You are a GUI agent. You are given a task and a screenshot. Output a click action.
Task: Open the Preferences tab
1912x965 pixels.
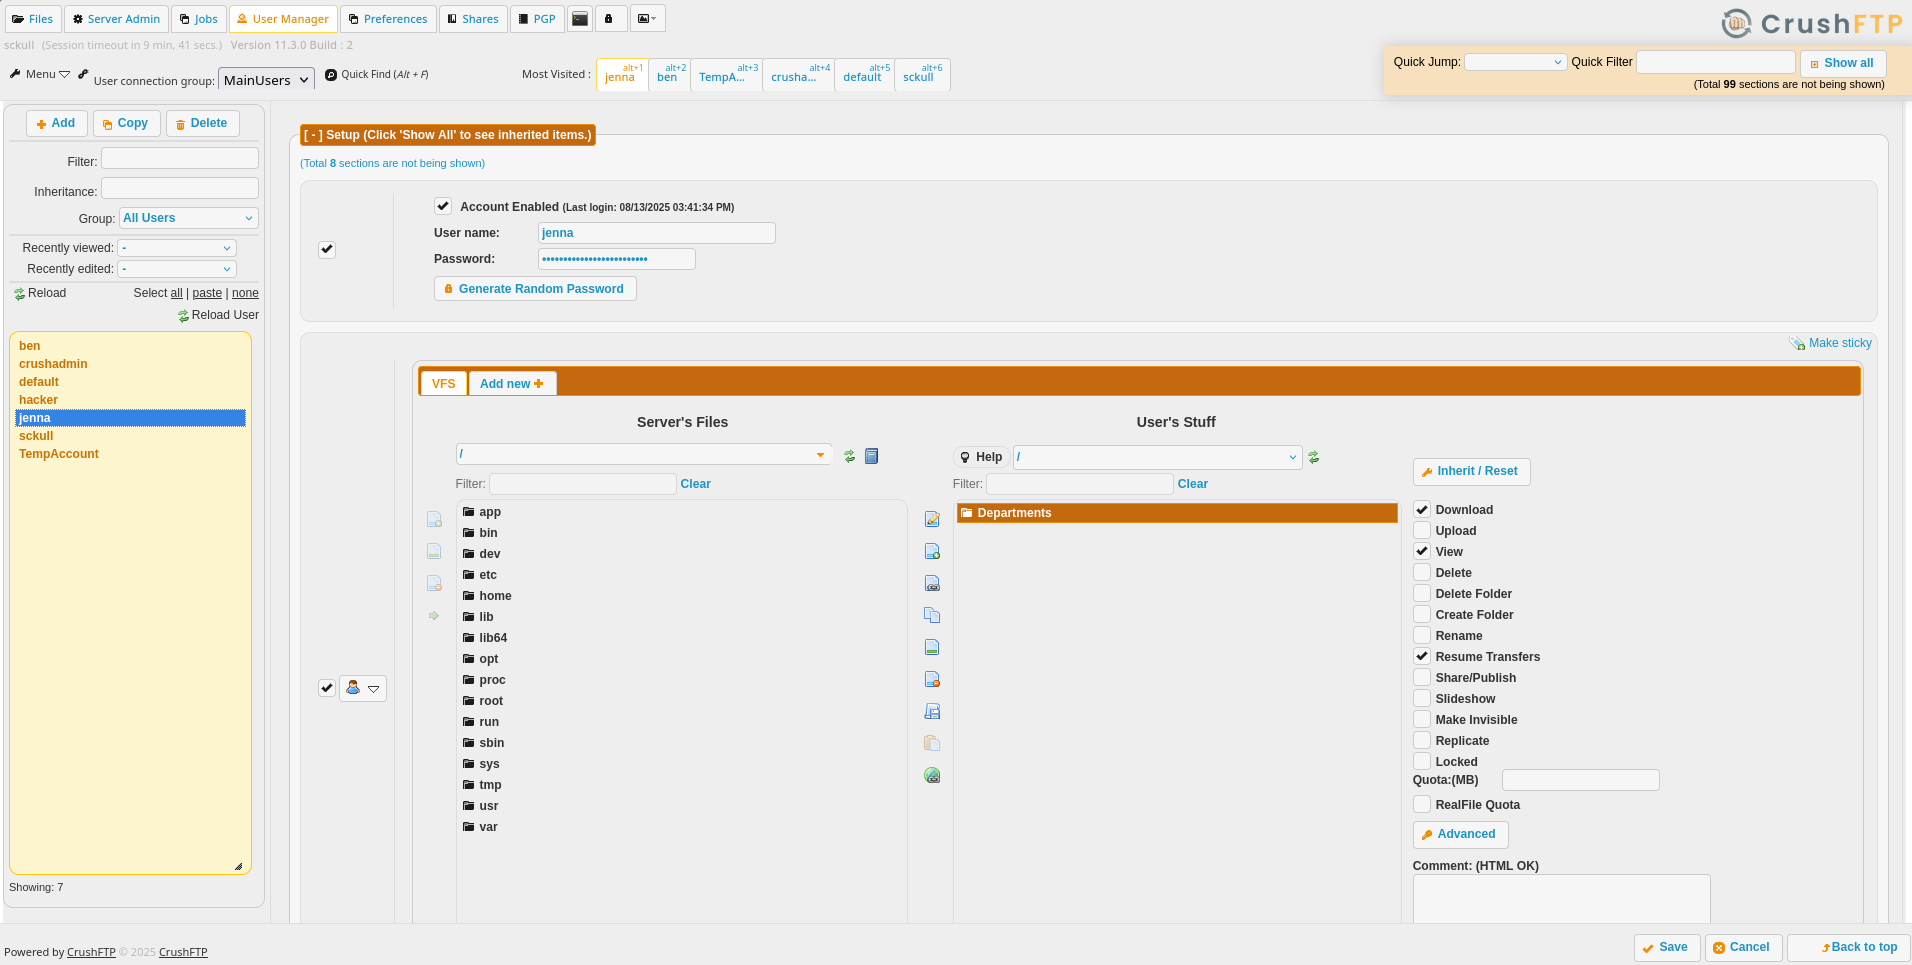(388, 19)
